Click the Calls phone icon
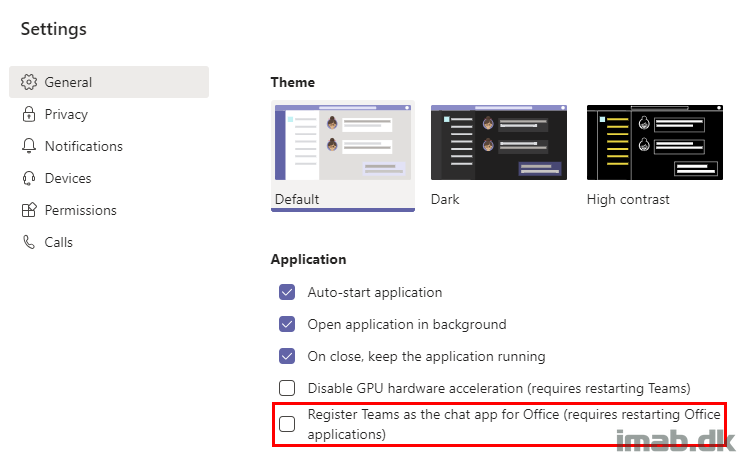 click(29, 242)
